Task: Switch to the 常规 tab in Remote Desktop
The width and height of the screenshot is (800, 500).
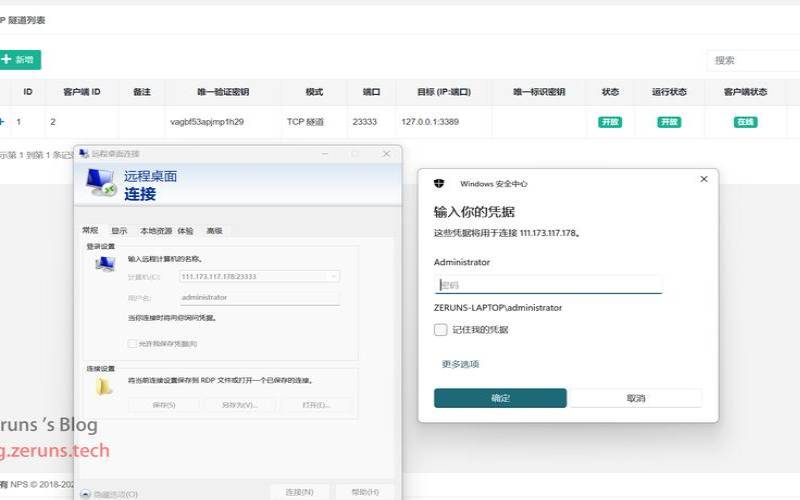Action: pos(90,231)
